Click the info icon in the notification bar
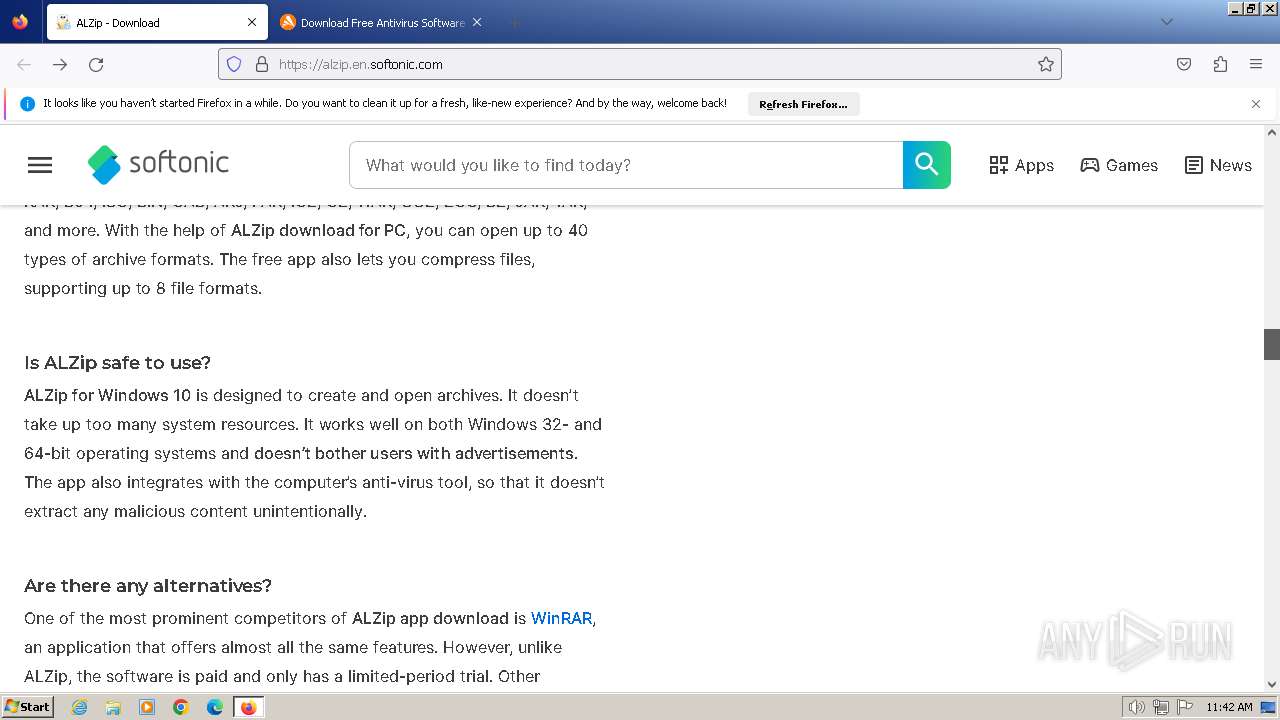Screen dimensions: 1280x720 pos(28,104)
